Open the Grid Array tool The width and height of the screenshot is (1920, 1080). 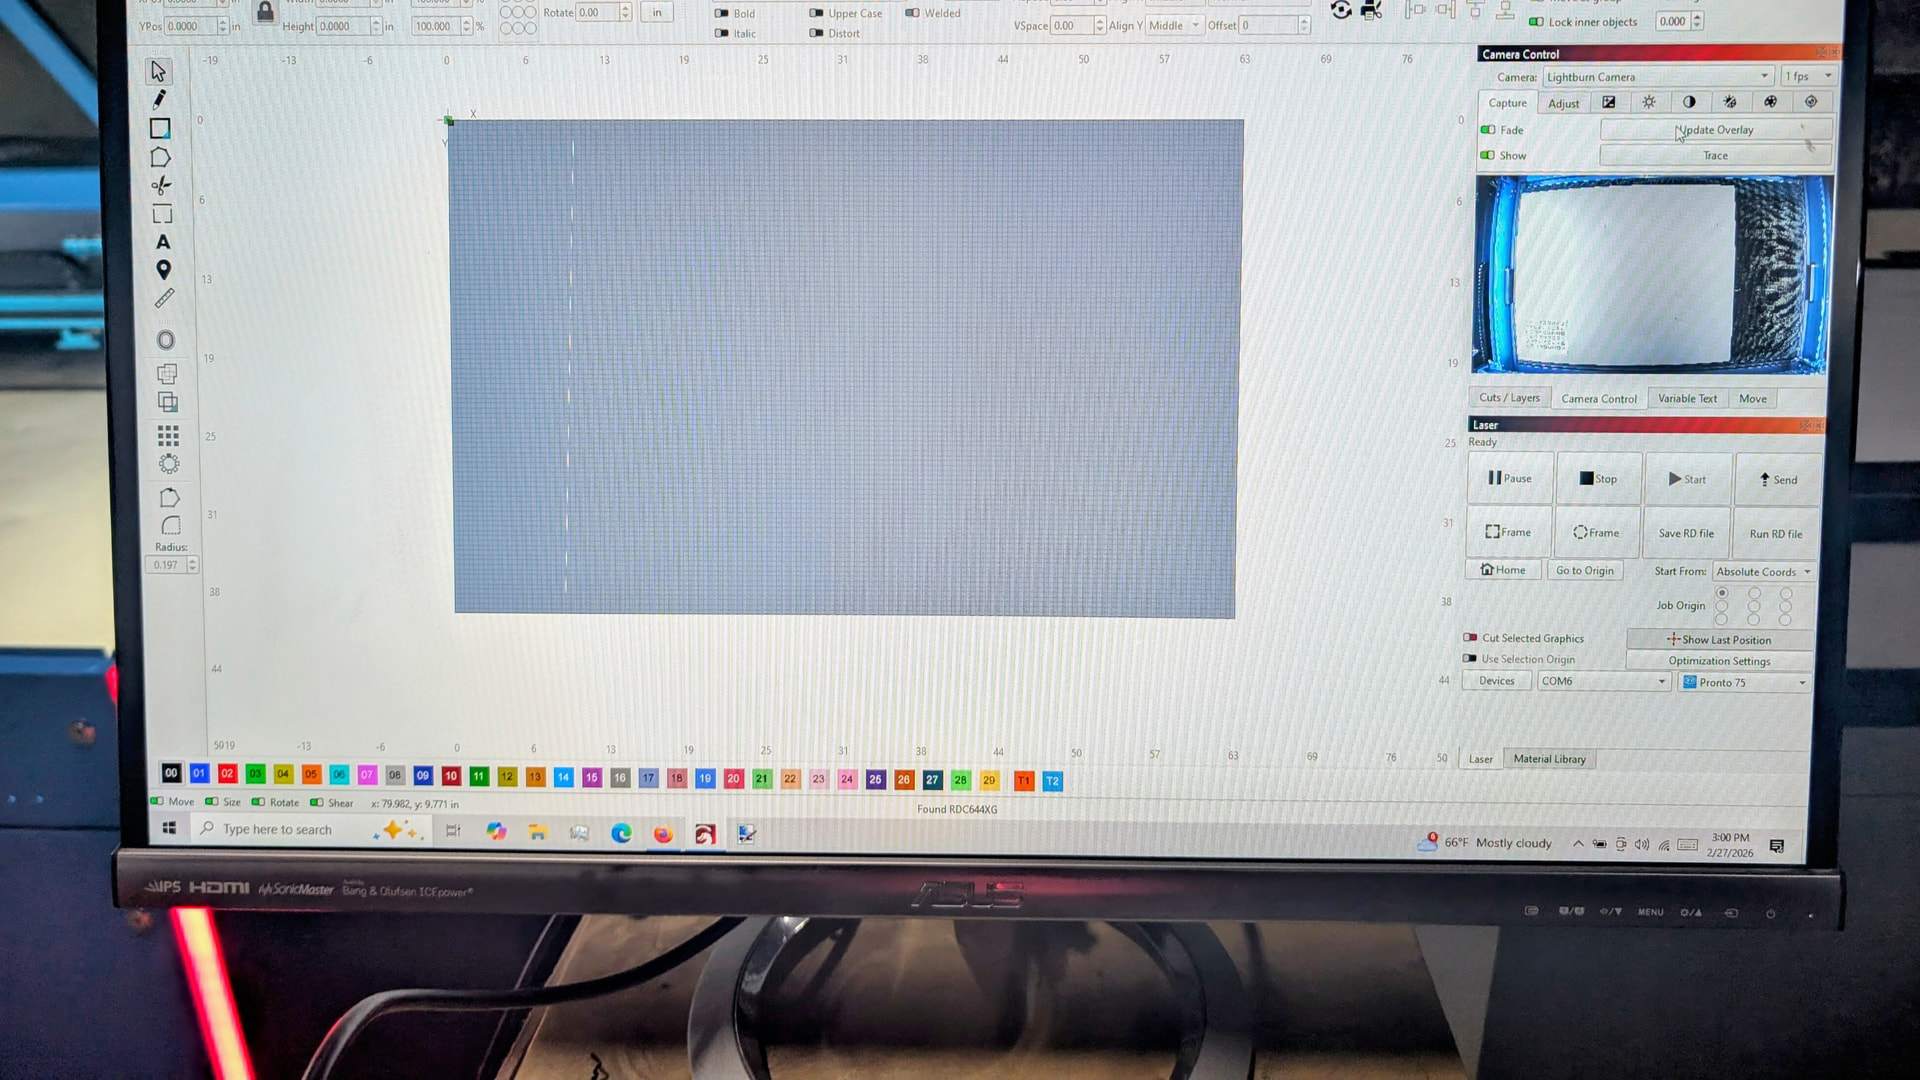pyautogui.click(x=168, y=435)
